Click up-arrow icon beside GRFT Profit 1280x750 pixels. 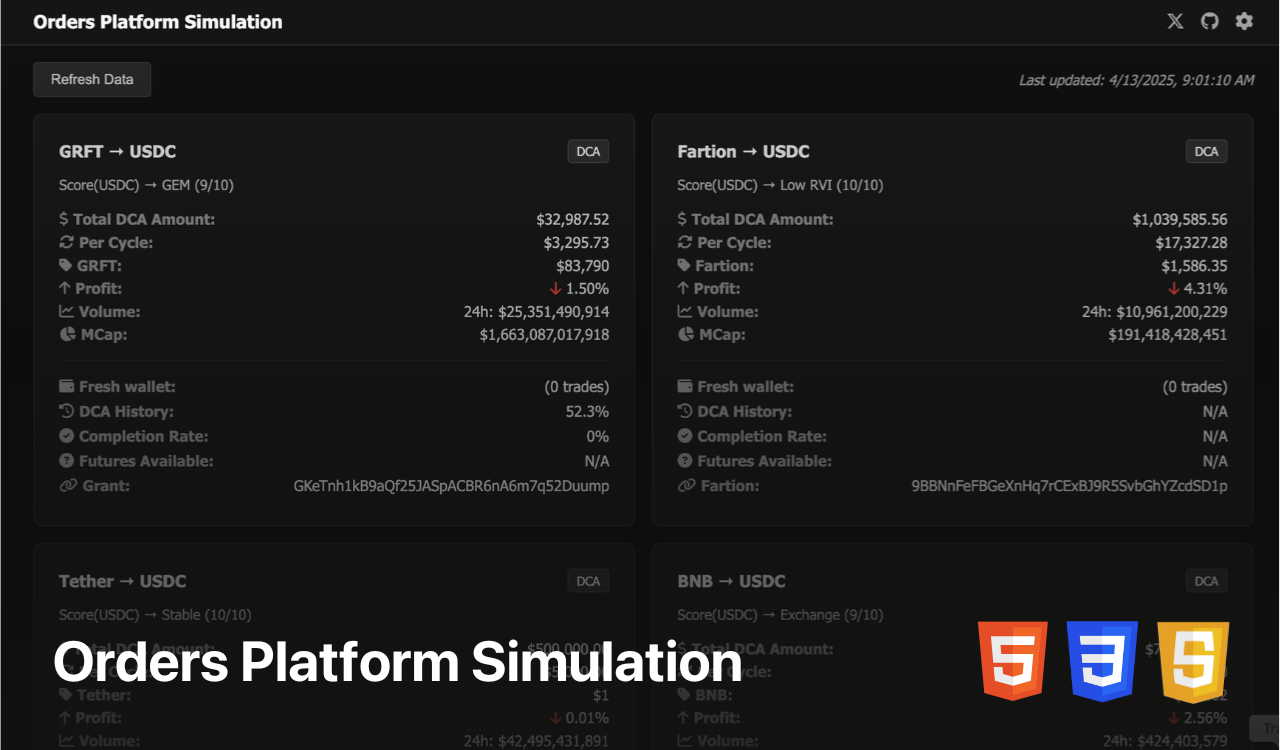pyautogui.click(x=65, y=288)
